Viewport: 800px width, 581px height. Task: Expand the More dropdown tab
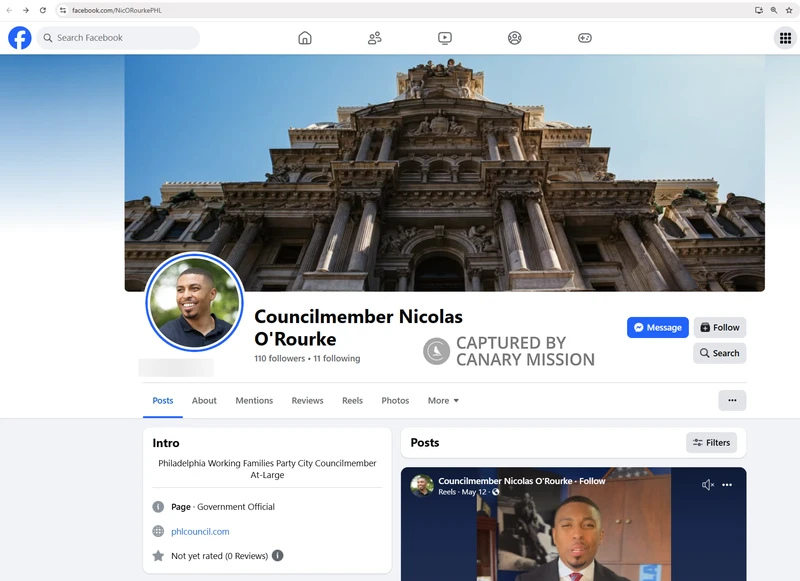point(443,400)
